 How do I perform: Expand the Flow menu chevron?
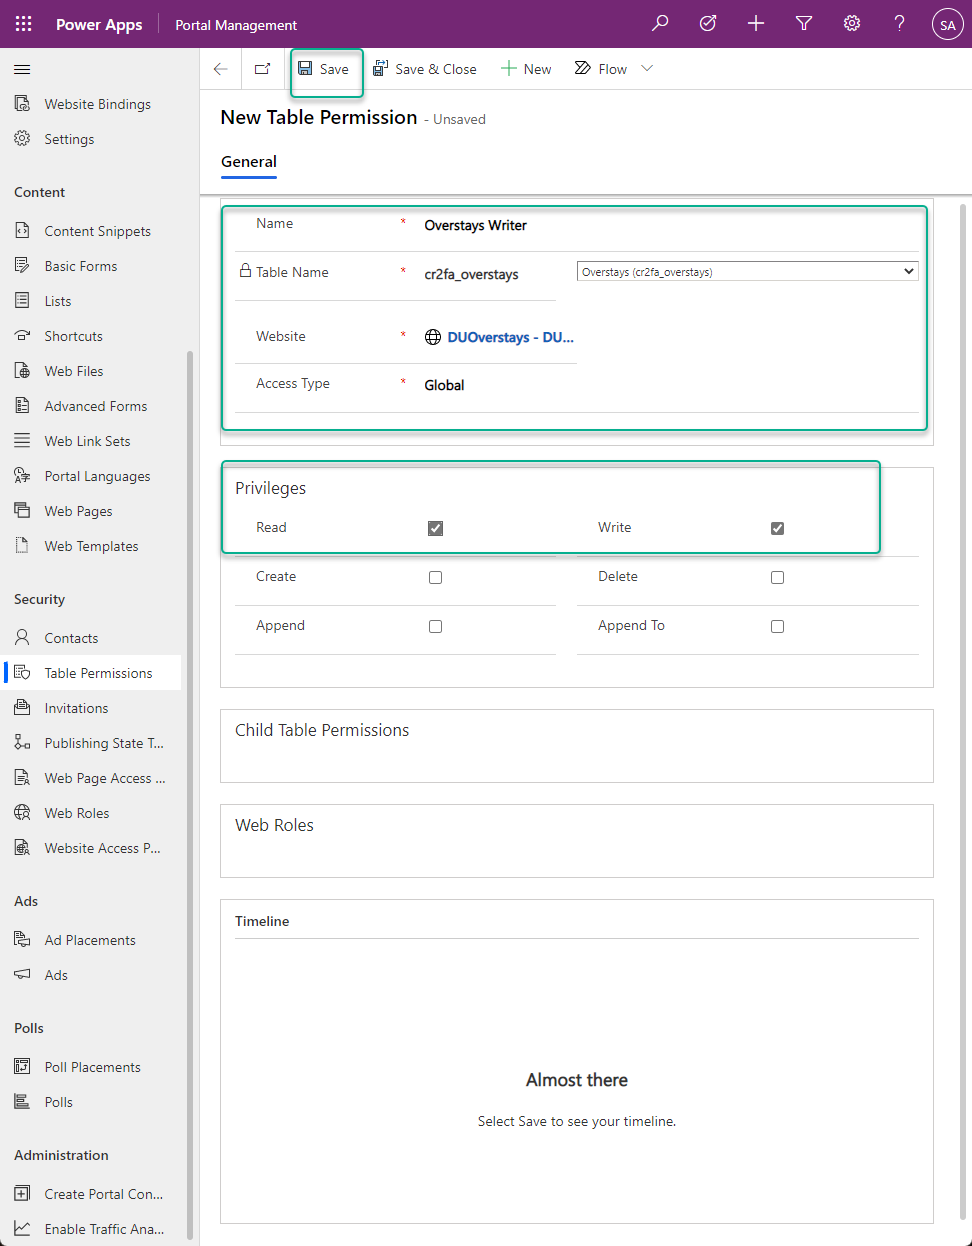click(x=647, y=69)
